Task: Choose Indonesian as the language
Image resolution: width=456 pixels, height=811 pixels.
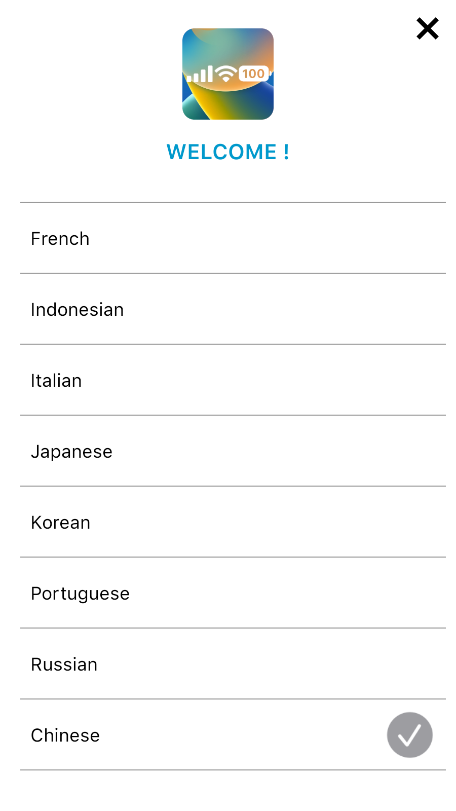Action: pyautogui.click(x=233, y=309)
